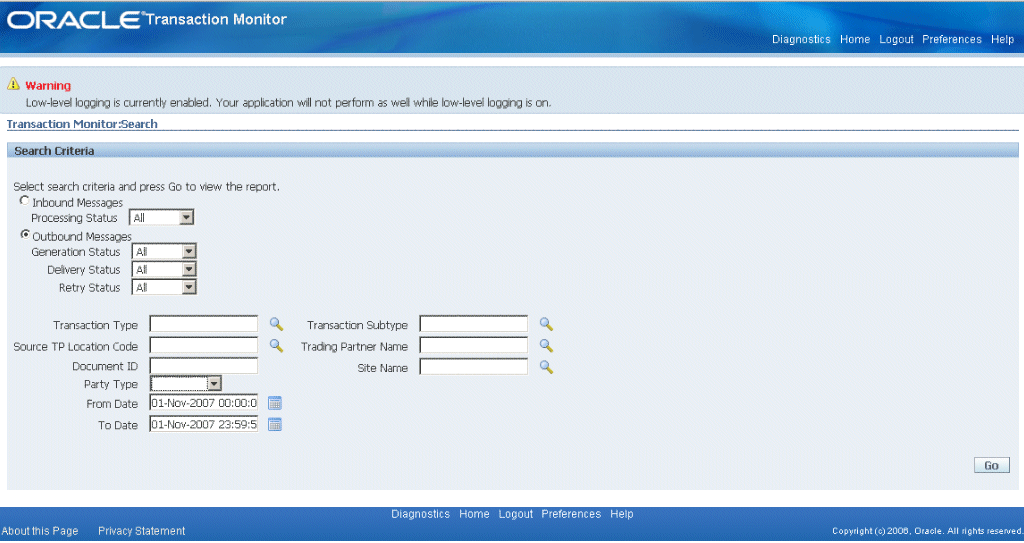Click the Copyright 2006 Oracle text
1024x543 pixels.
(927, 531)
